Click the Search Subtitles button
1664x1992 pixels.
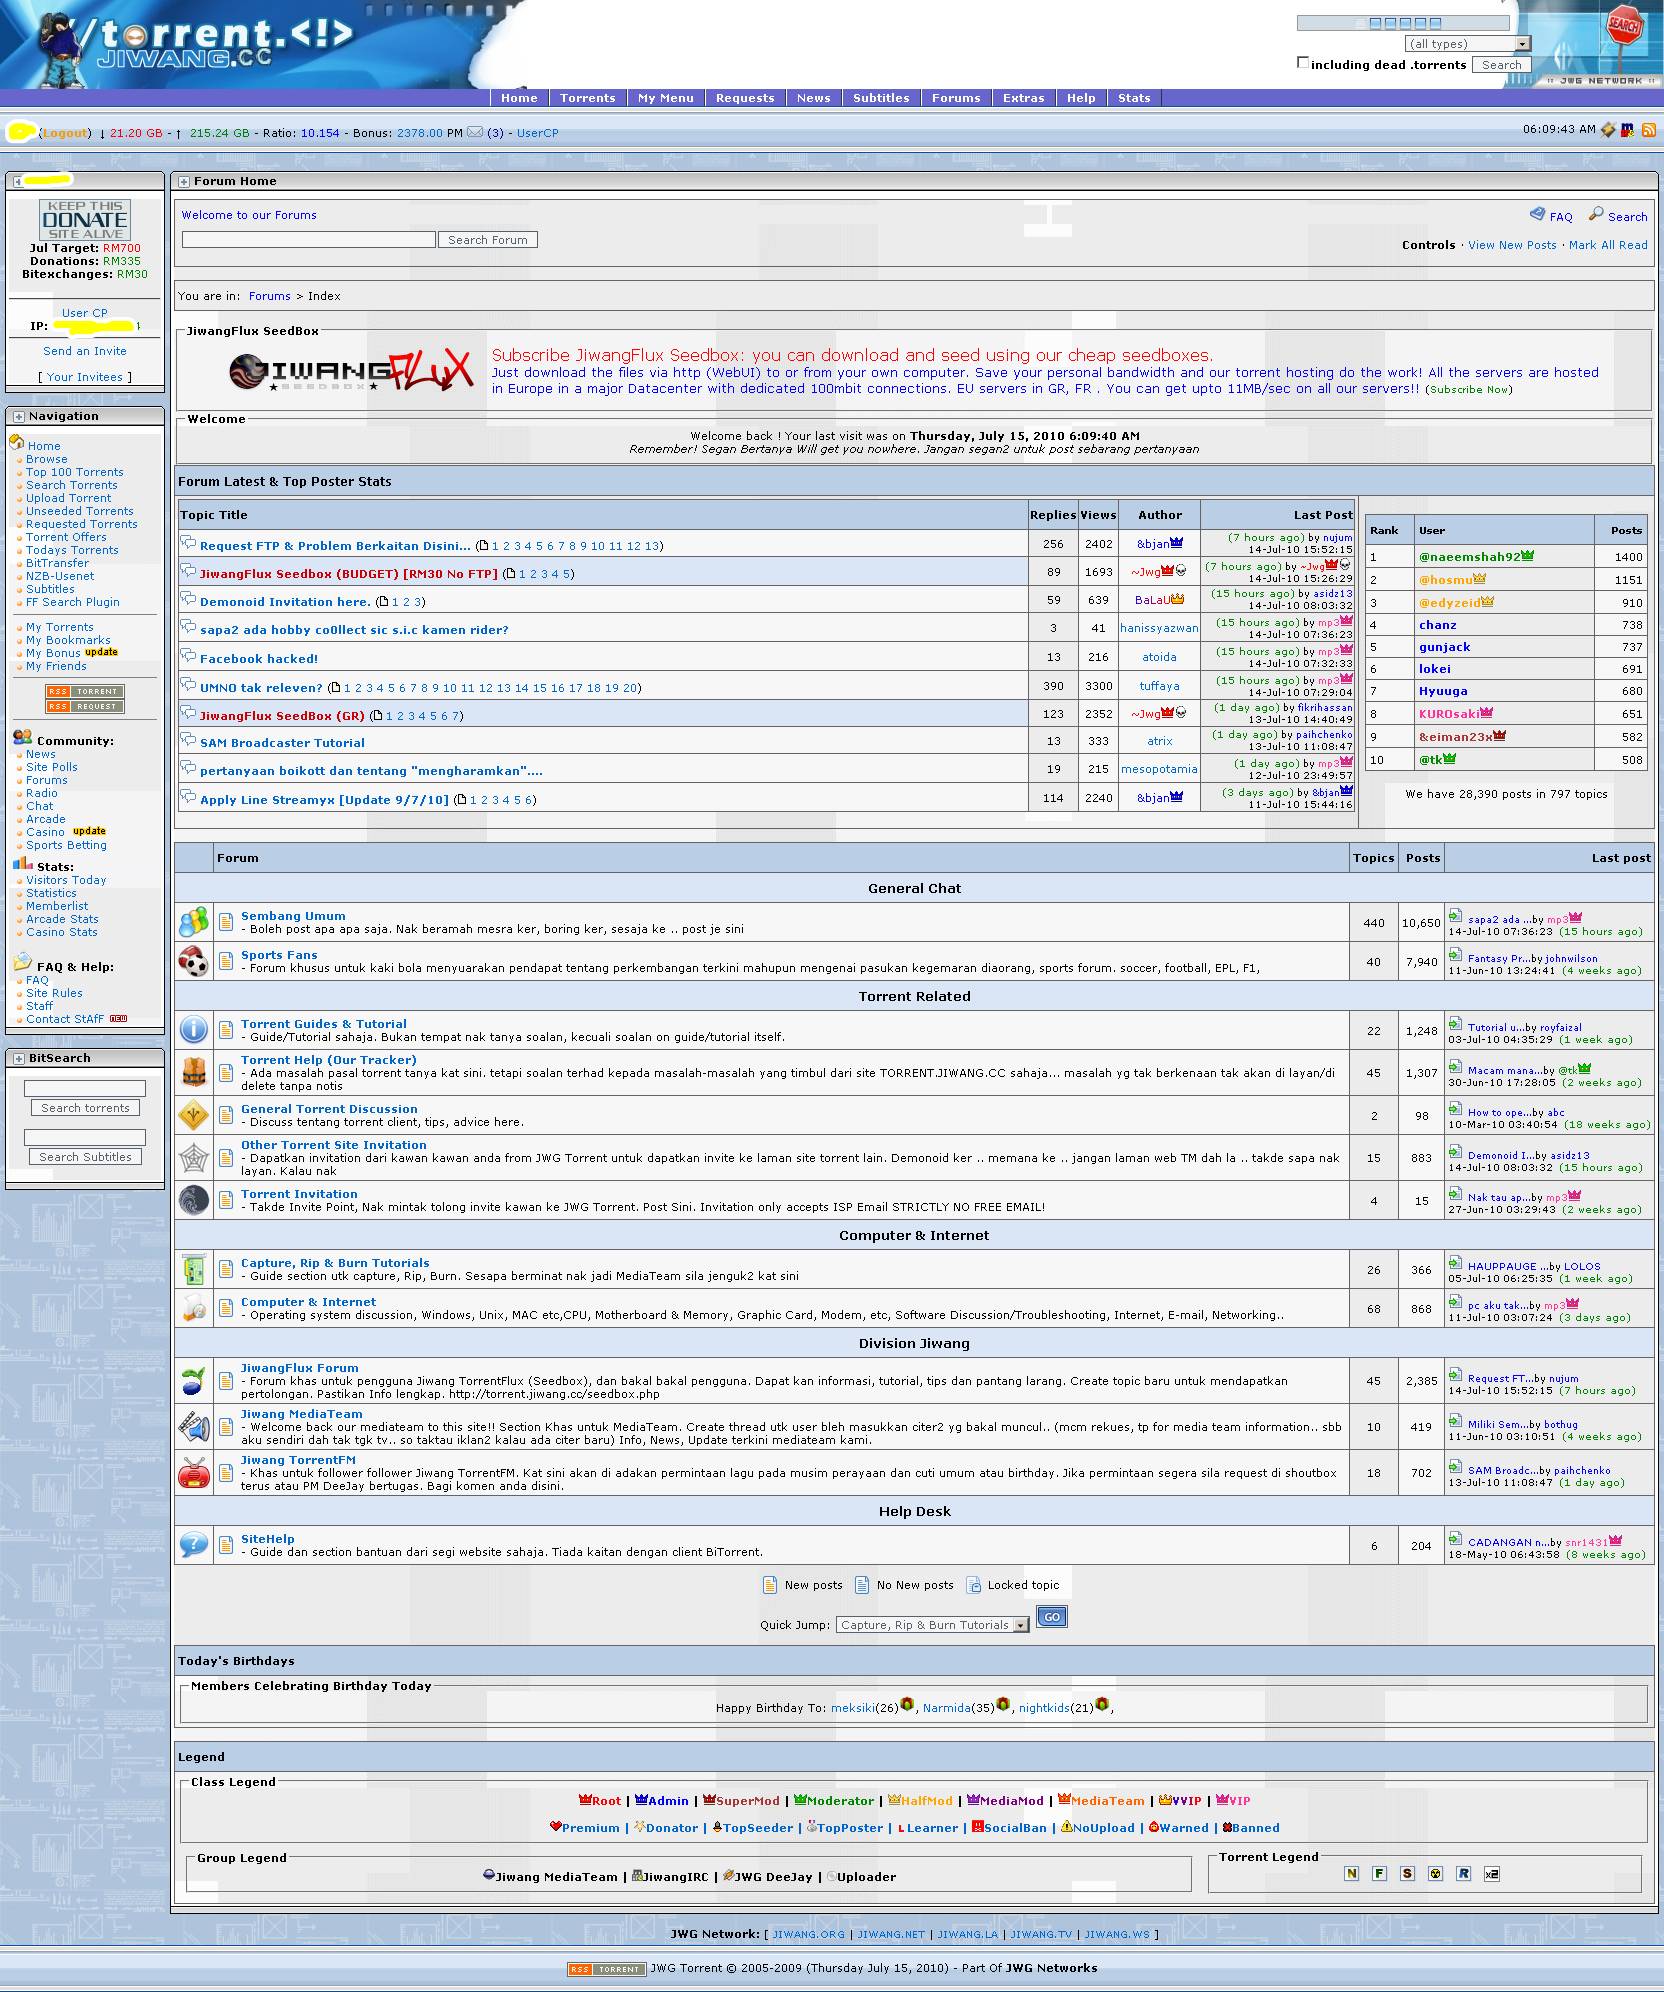pos(85,1157)
